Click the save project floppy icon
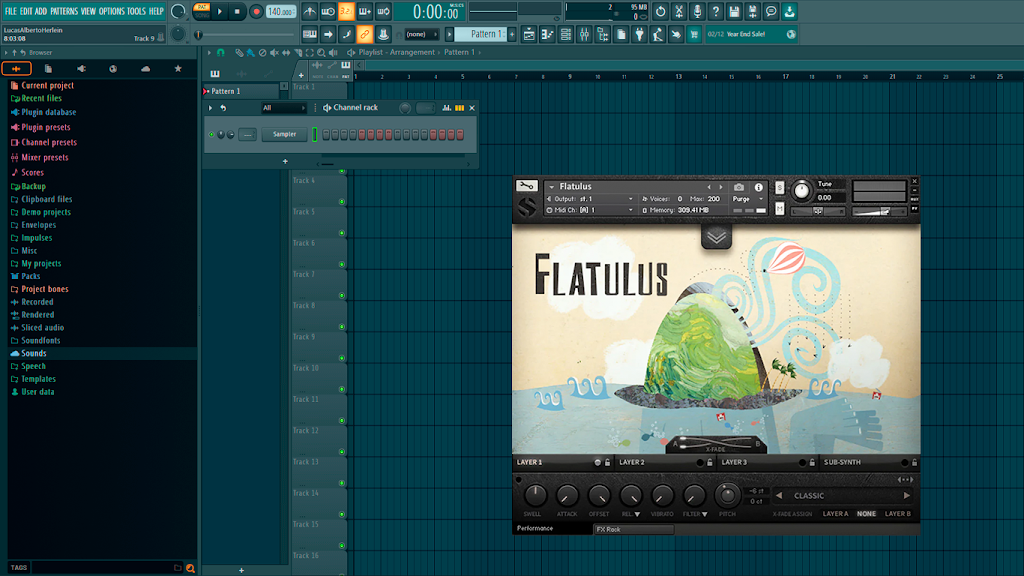The height and width of the screenshot is (576, 1024). 734,12
